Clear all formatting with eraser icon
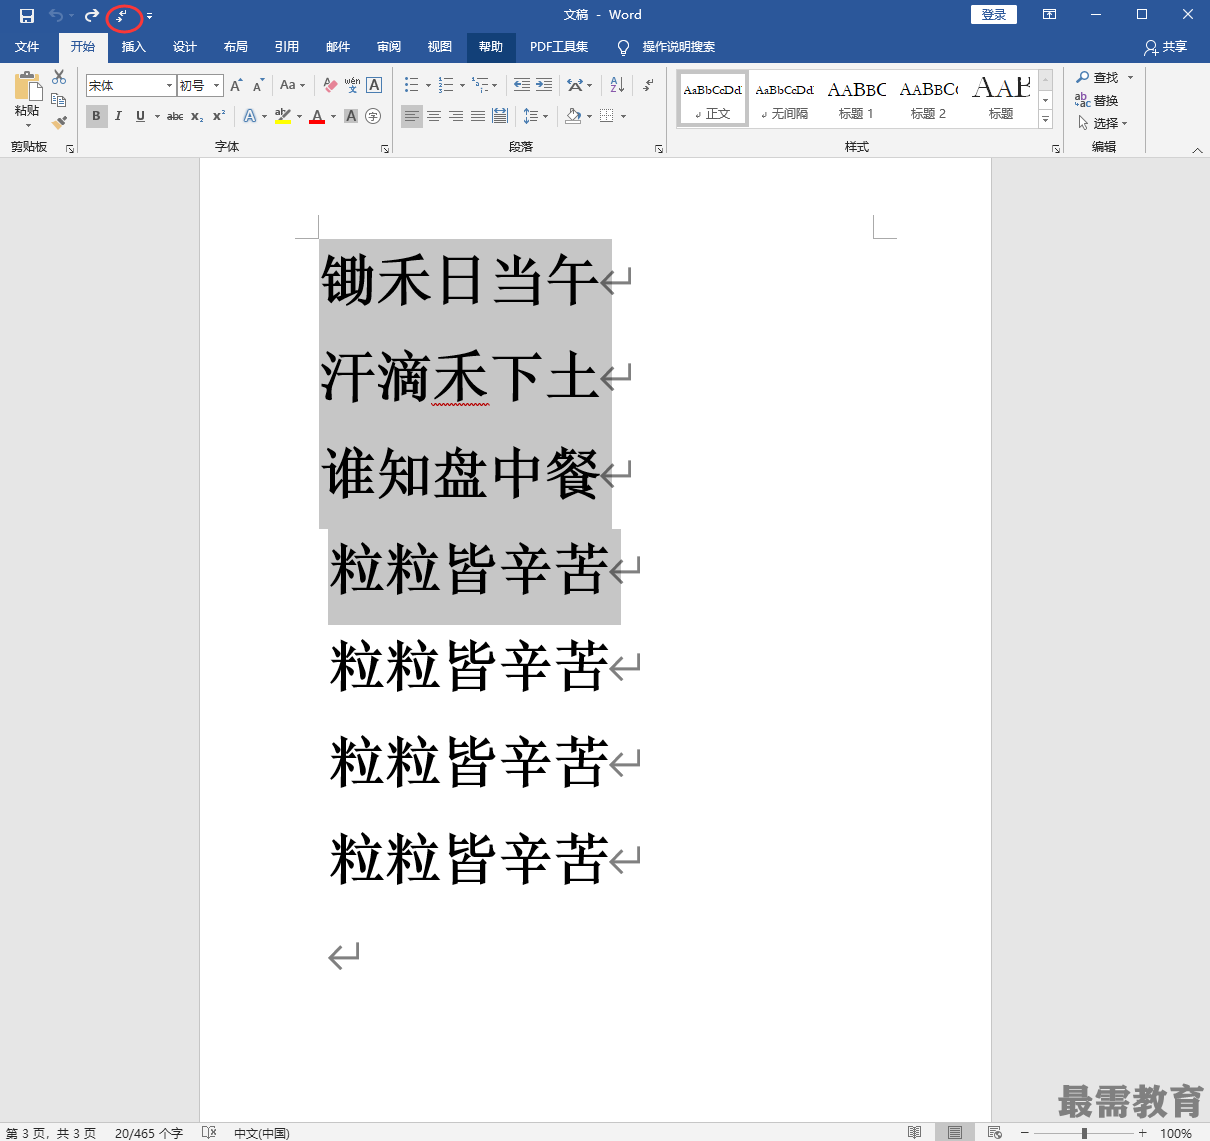Viewport: 1210px width, 1141px height. coord(330,86)
